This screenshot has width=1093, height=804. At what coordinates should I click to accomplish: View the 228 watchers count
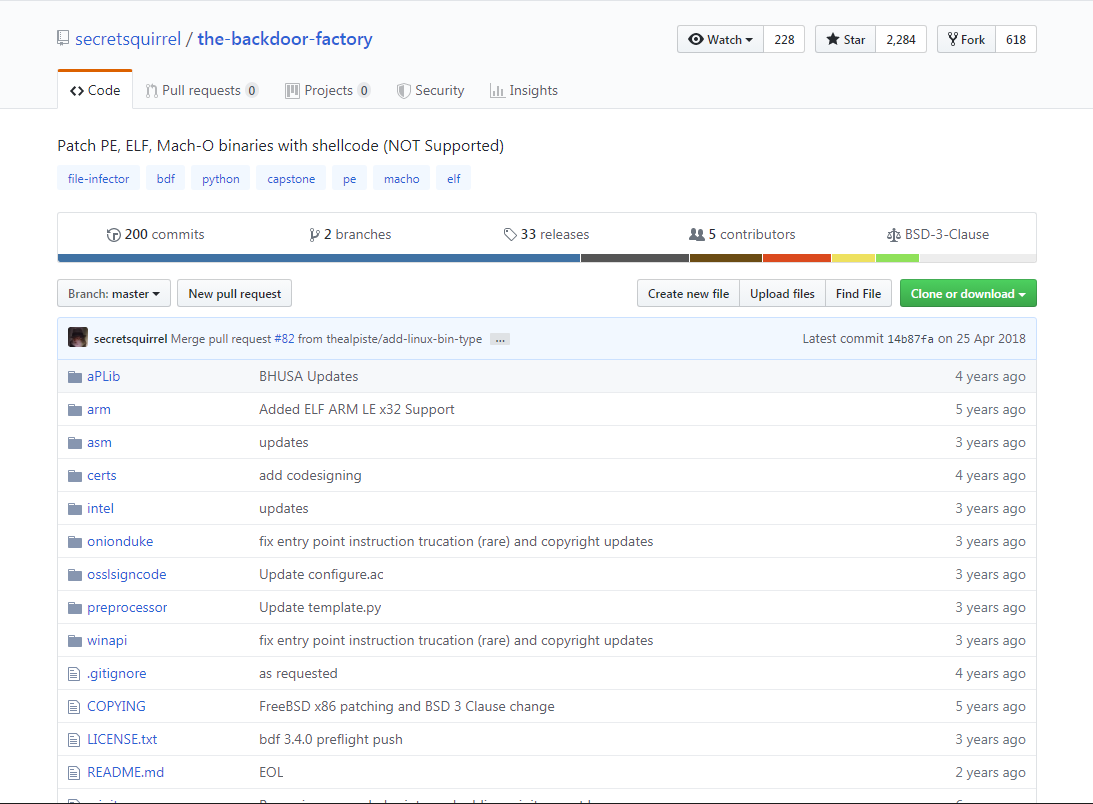point(784,40)
